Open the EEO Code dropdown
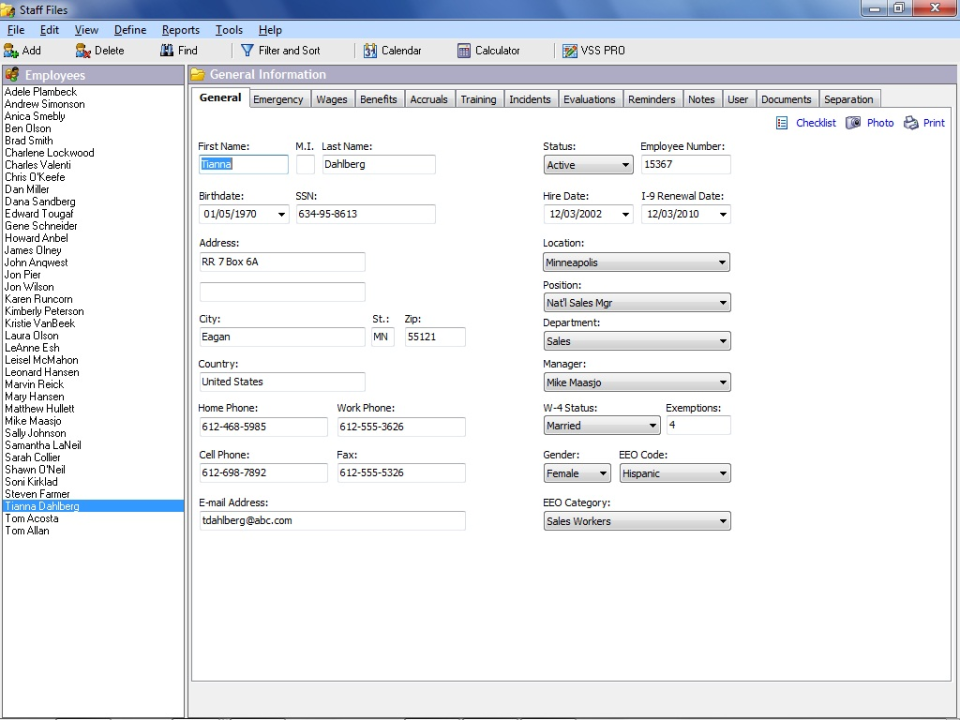Viewport: 960px width, 720px height. coord(722,474)
